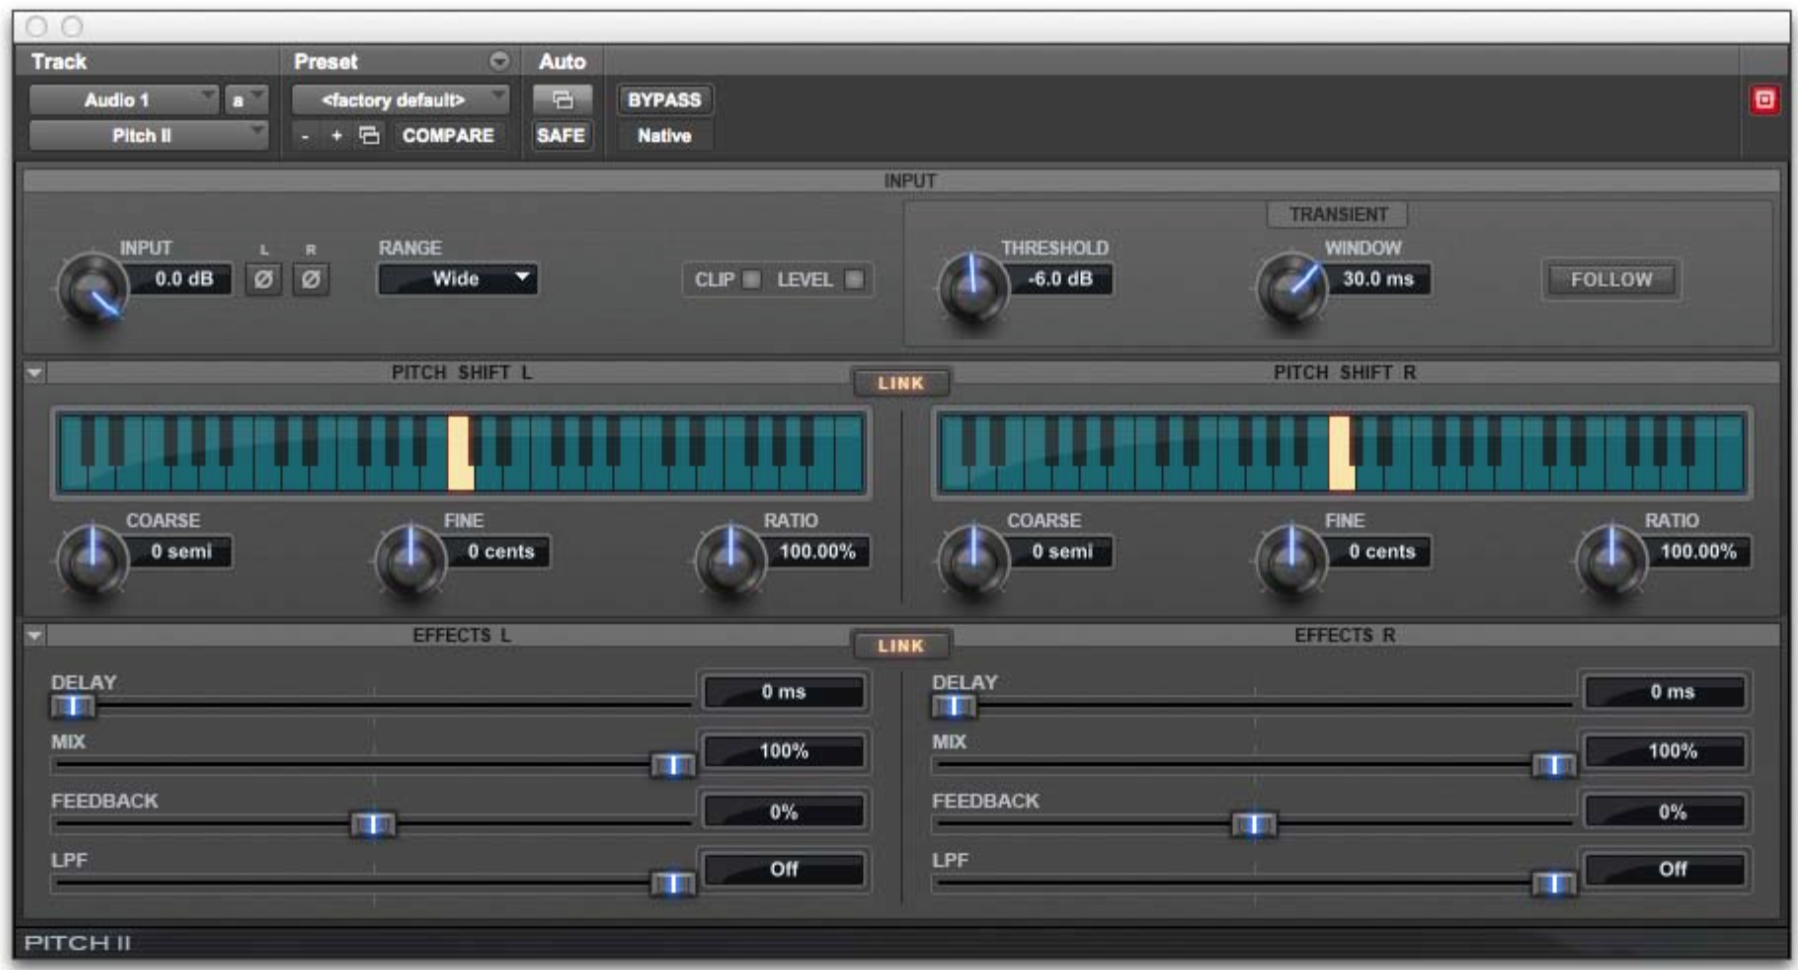Image resolution: width=1798 pixels, height=970 pixels.
Task: Click highlighted key on Pitch Shift R keyboard
Action: pyautogui.click(x=1341, y=453)
